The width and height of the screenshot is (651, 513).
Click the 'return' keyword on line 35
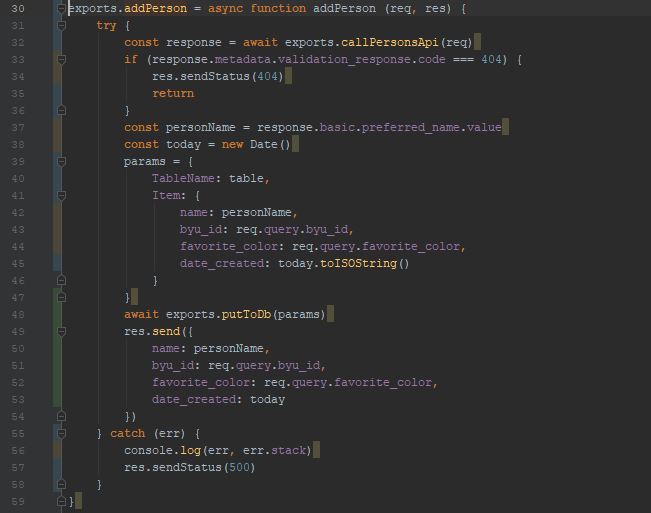pyautogui.click(x=173, y=93)
